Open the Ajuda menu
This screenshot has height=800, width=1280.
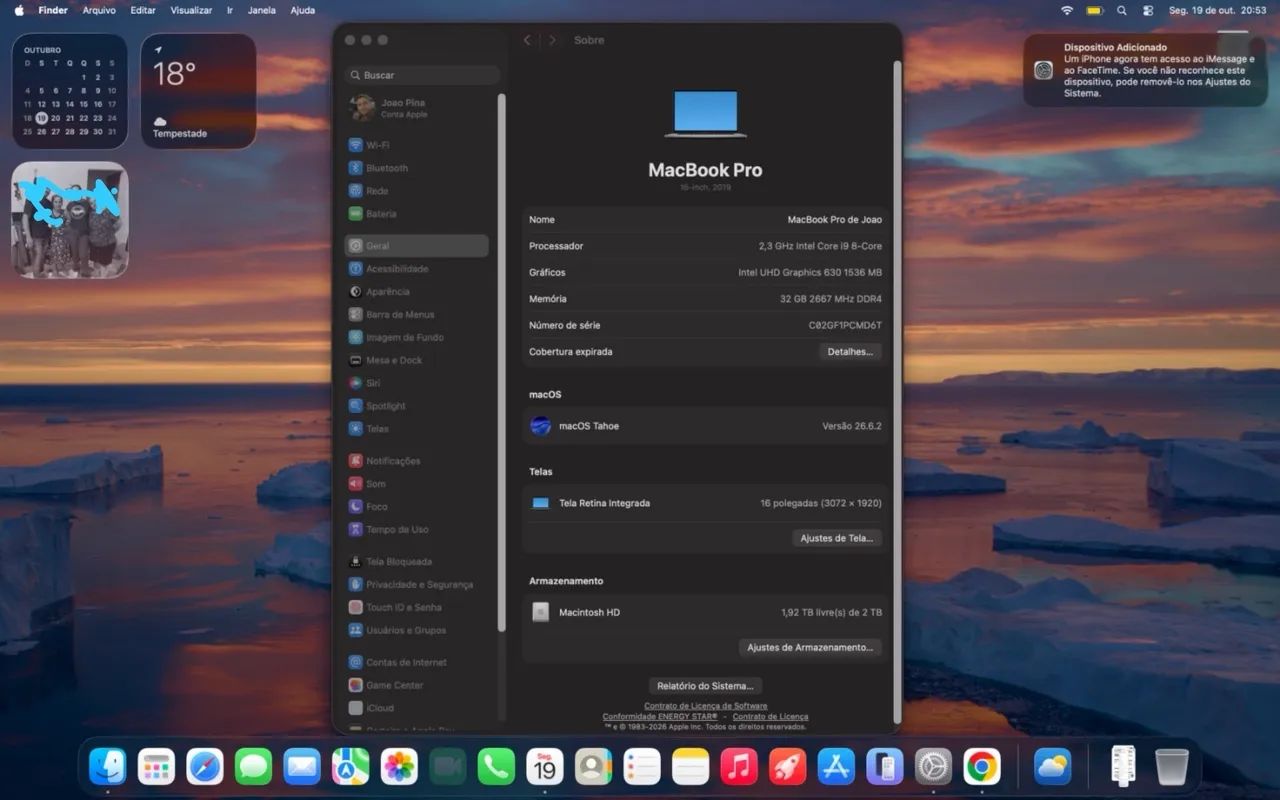pos(302,10)
